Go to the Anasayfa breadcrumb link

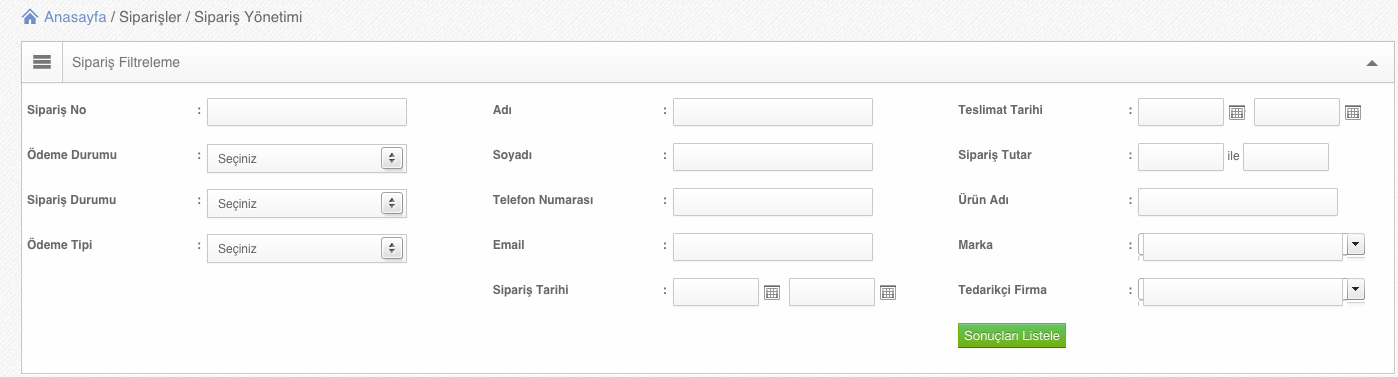(75, 17)
